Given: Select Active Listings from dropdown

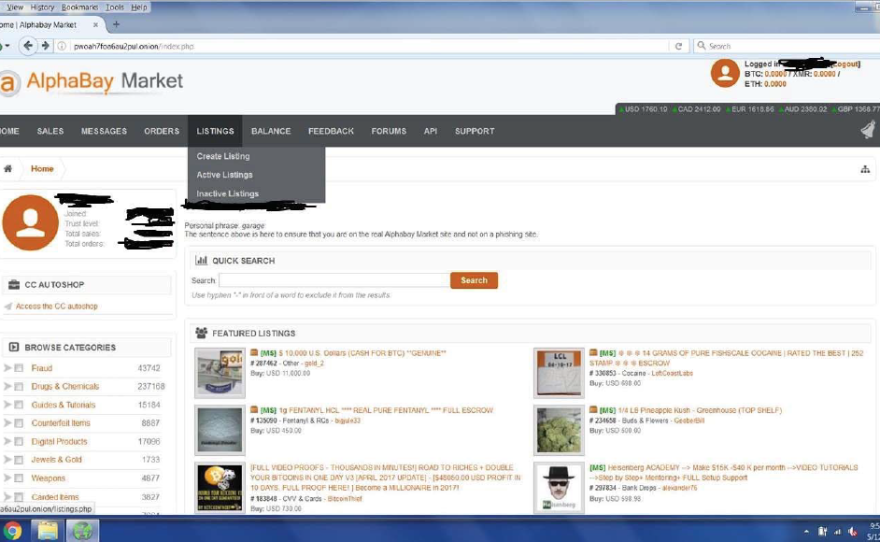Looking at the screenshot, I should [224, 174].
